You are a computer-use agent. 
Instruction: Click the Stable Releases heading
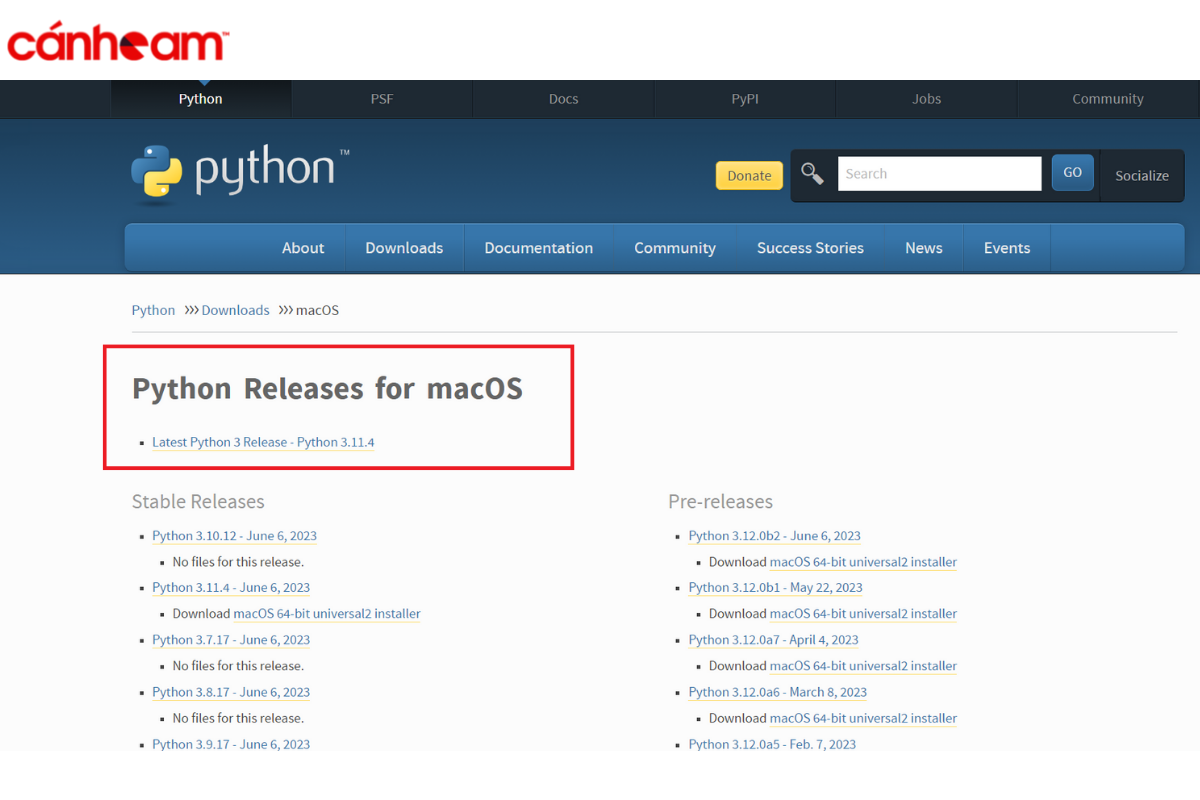coord(198,502)
